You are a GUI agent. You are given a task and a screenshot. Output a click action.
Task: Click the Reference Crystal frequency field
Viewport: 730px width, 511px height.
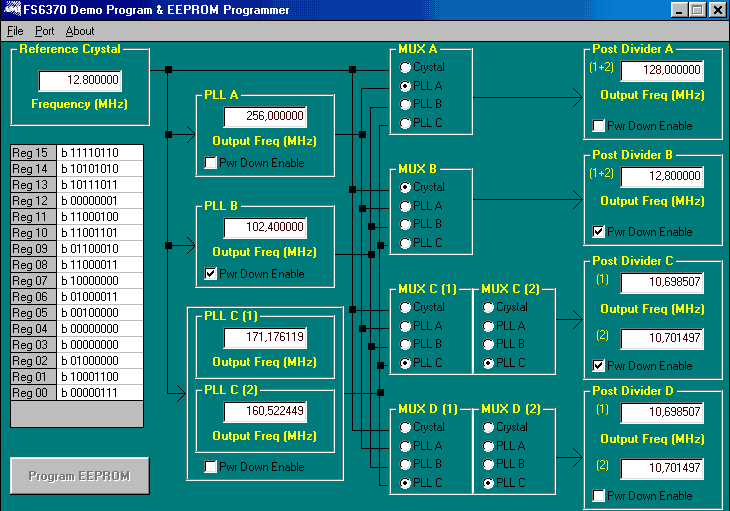pyautogui.click(x=80, y=81)
